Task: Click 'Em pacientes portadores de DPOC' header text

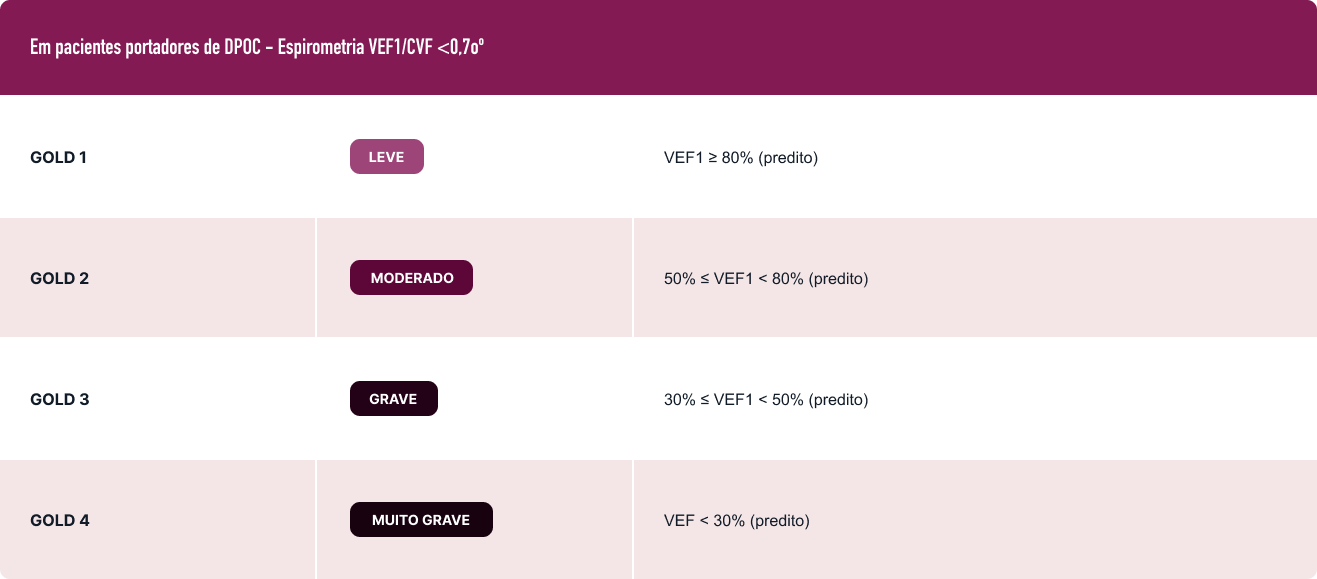Action: tap(148, 48)
